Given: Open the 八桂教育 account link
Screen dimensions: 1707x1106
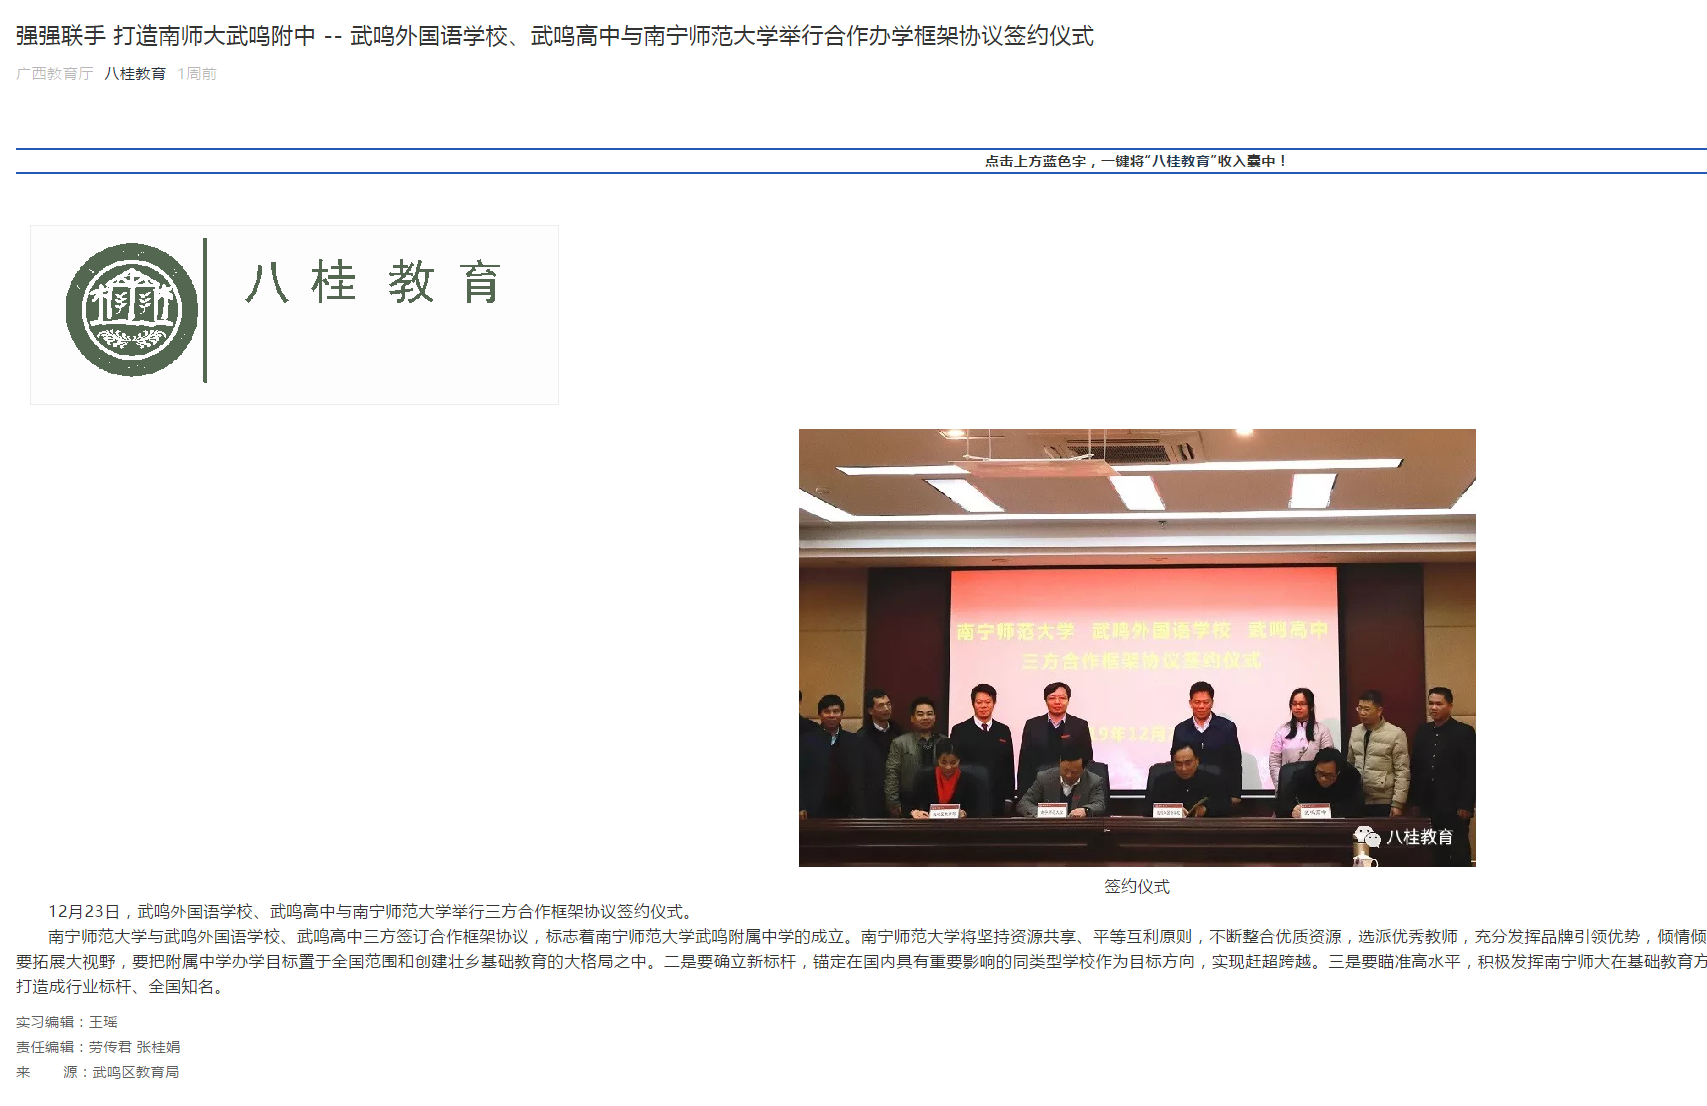Looking at the screenshot, I should [135, 74].
